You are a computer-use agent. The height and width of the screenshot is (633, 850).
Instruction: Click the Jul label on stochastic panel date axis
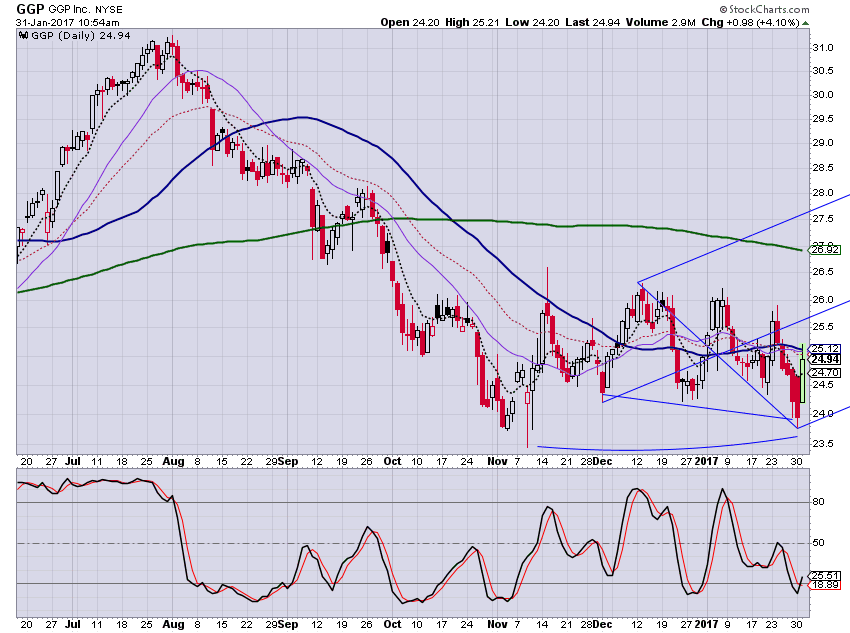click(x=73, y=624)
